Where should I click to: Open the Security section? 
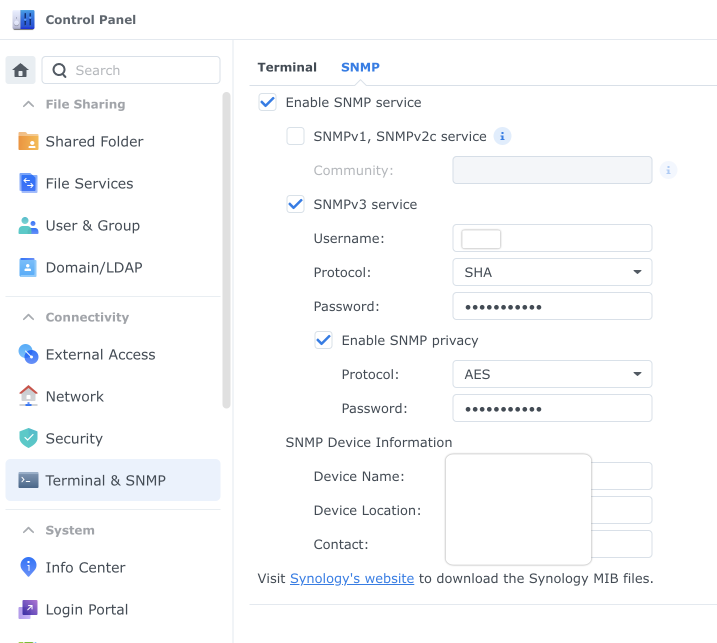pos(74,438)
